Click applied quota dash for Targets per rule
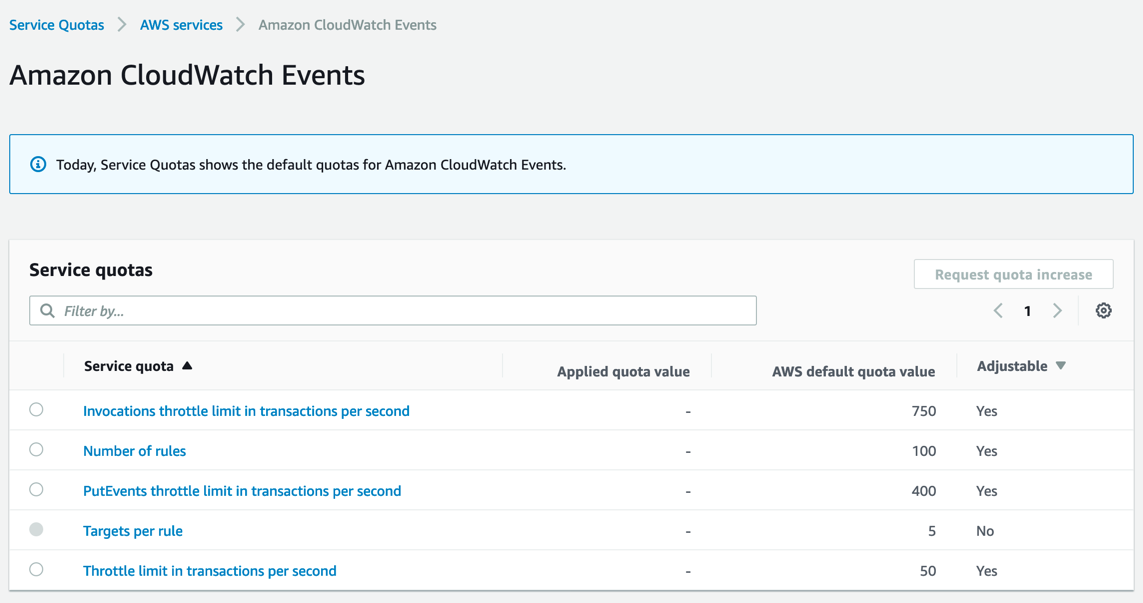 [687, 532]
